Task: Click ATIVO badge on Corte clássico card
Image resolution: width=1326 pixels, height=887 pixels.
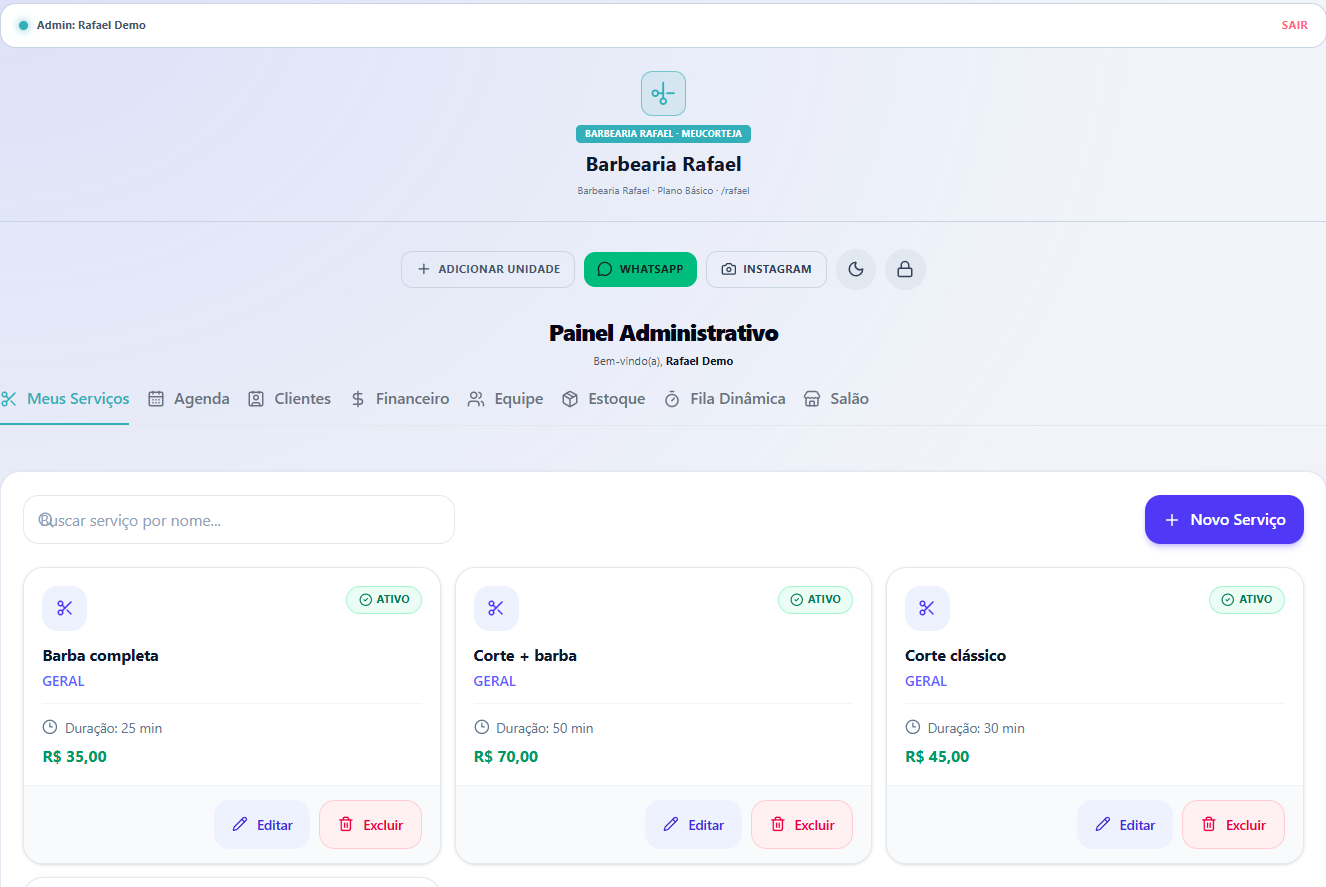Action: (1247, 600)
